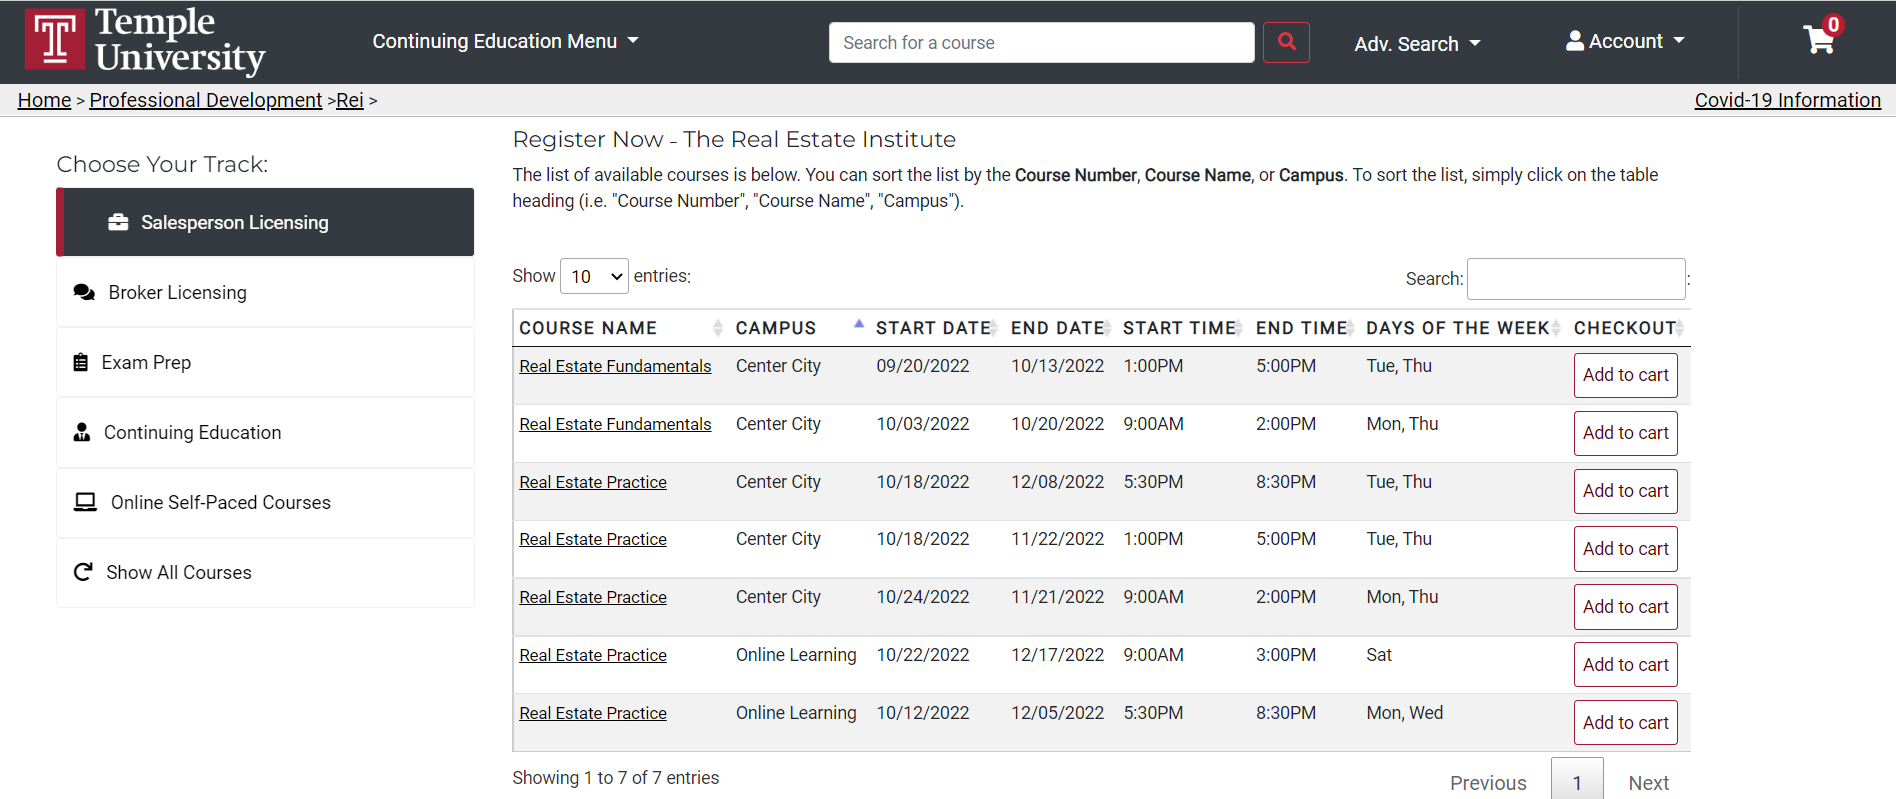The width and height of the screenshot is (1896, 799).
Task: Click the "Mon, Wed" days cell
Action: (x=1405, y=713)
